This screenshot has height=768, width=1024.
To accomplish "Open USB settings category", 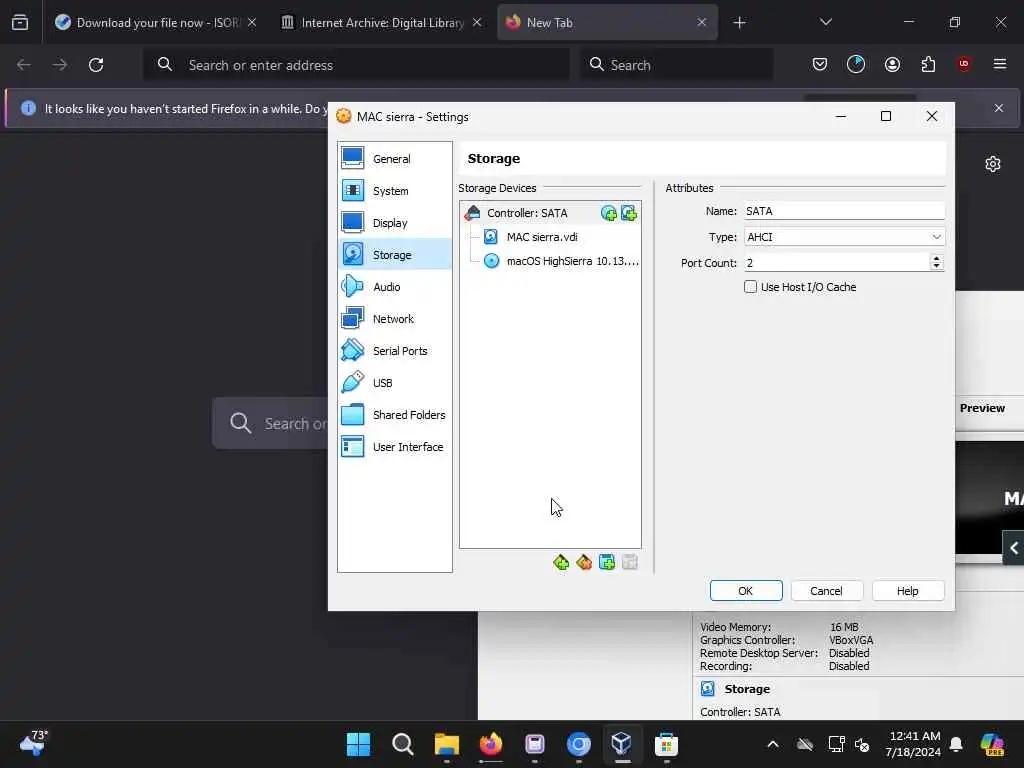I will 394,383.
